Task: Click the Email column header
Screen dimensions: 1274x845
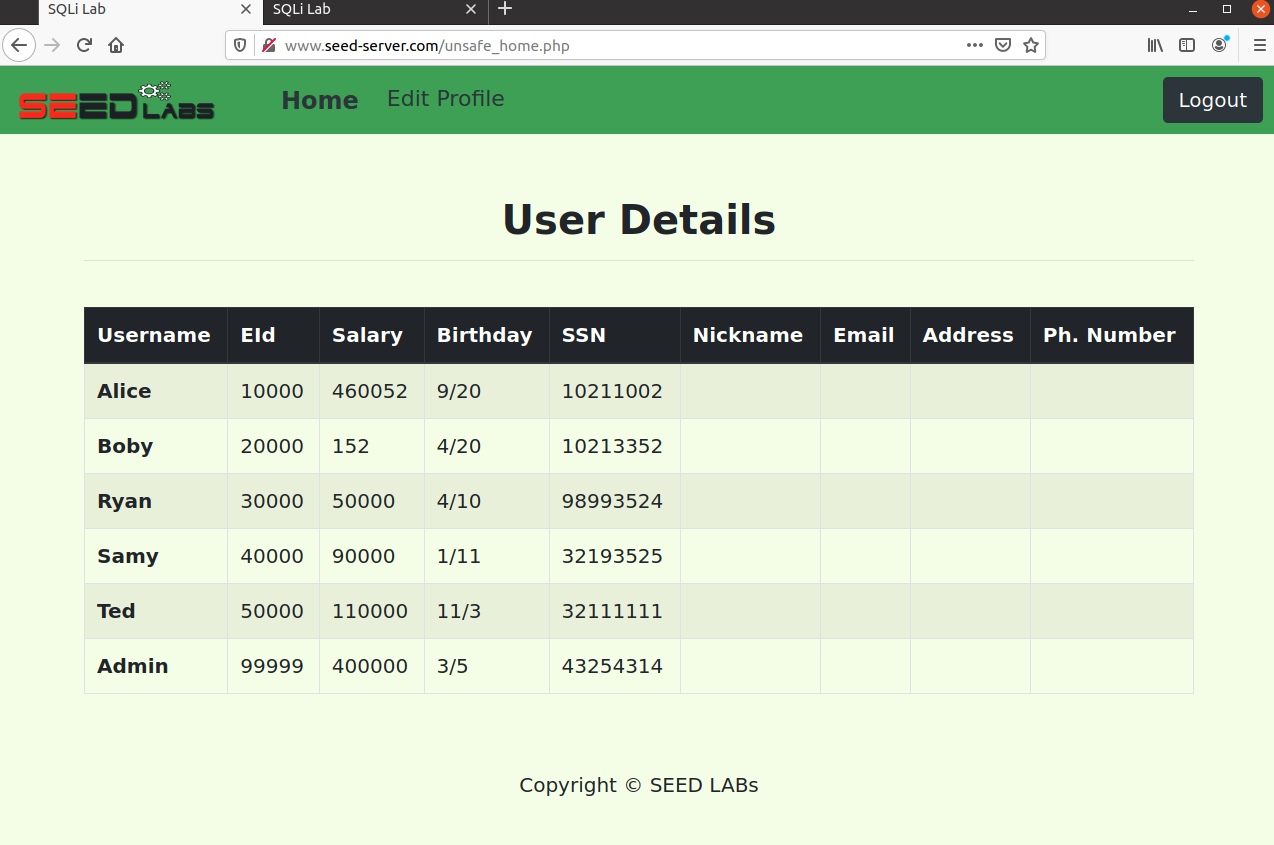Action: pyautogui.click(x=864, y=335)
